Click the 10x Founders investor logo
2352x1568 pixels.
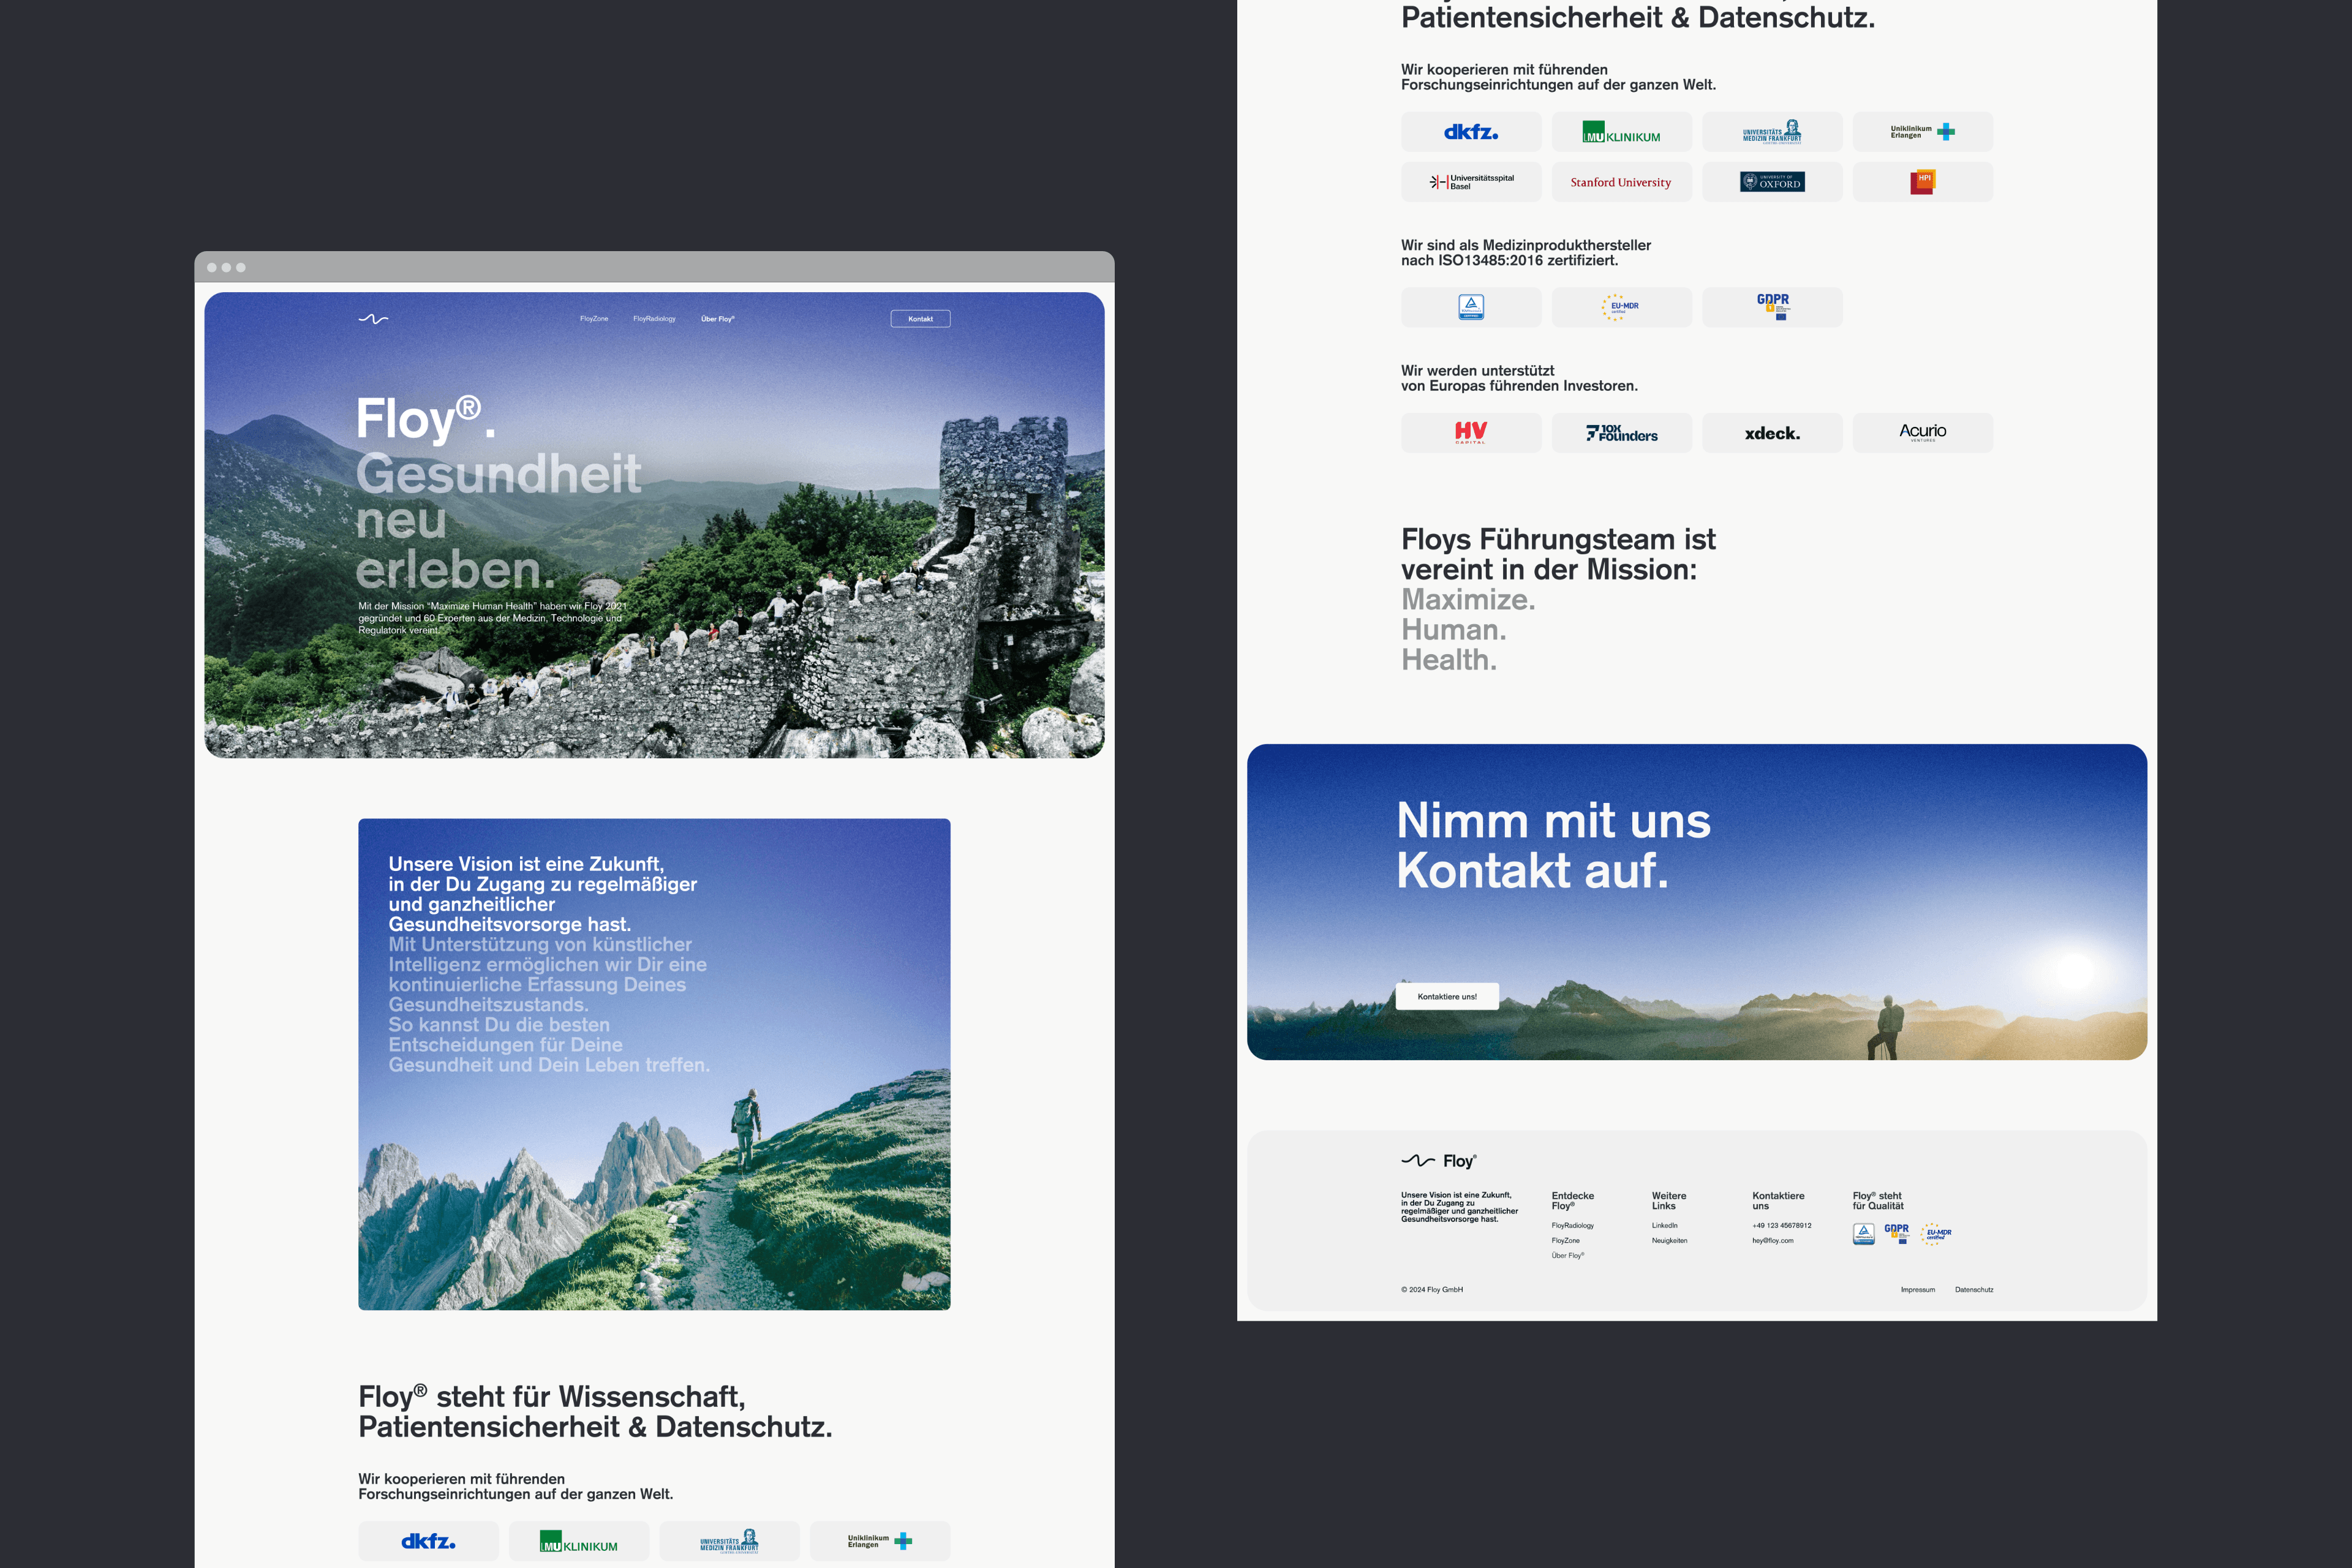point(1621,433)
